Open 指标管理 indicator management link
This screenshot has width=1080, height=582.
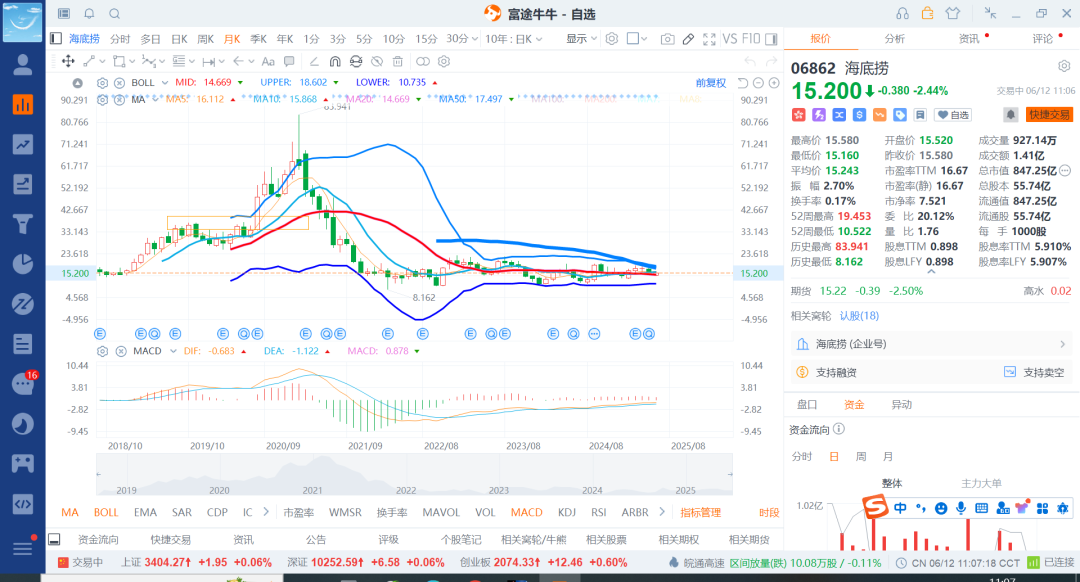coord(700,512)
